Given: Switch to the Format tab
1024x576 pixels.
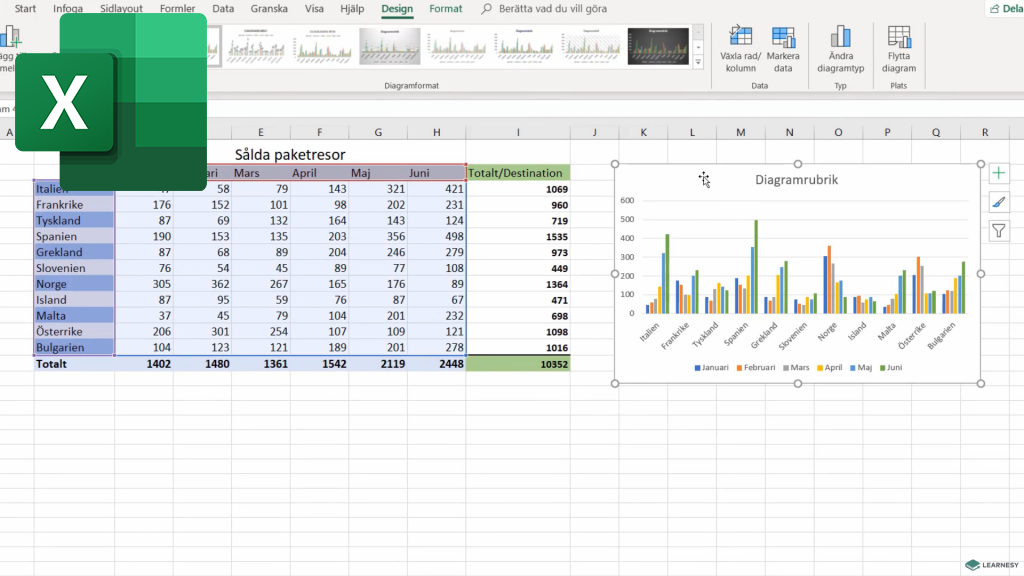Looking at the screenshot, I should point(445,8).
